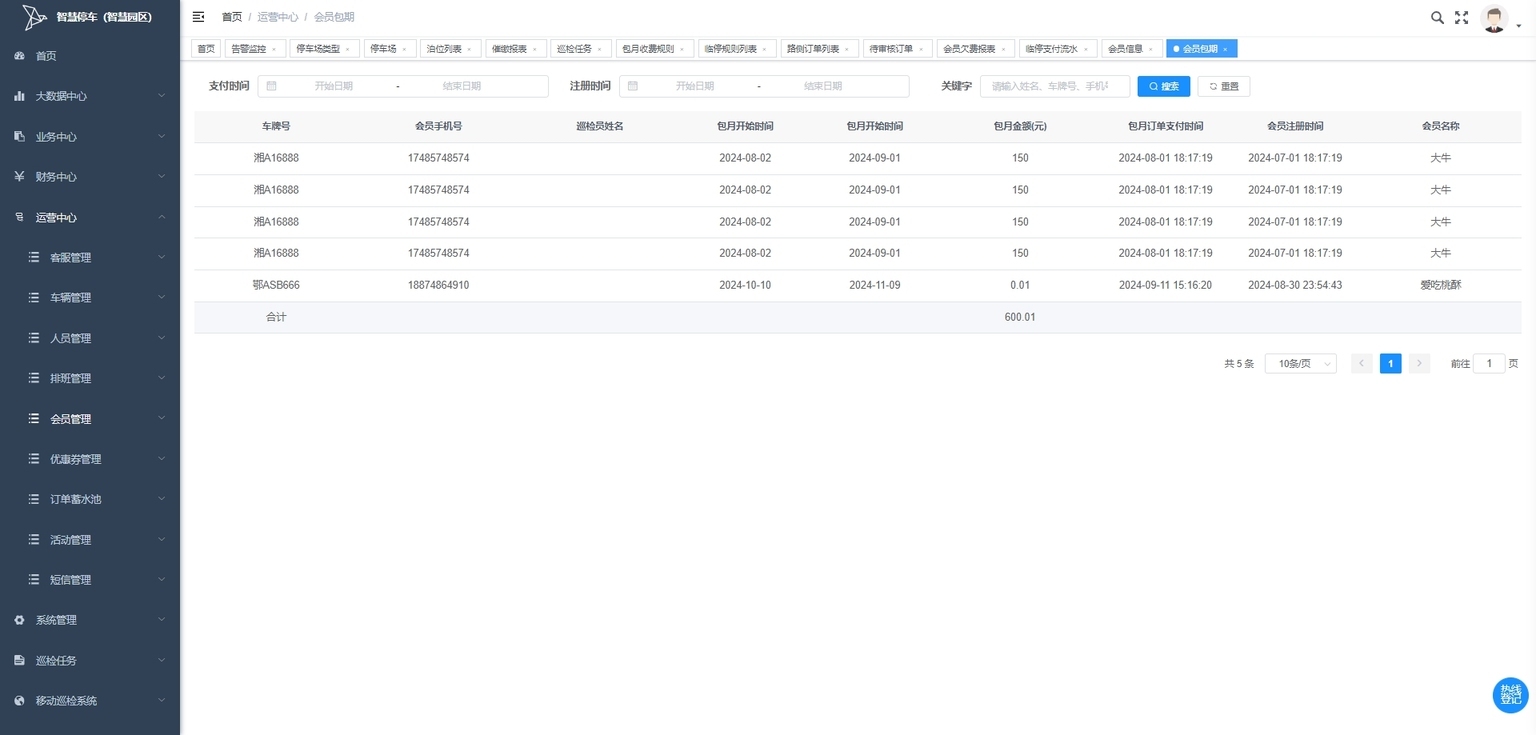This screenshot has width=1536, height=735.
Task: Collapse the 运营中心 menu section
Action: point(90,217)
